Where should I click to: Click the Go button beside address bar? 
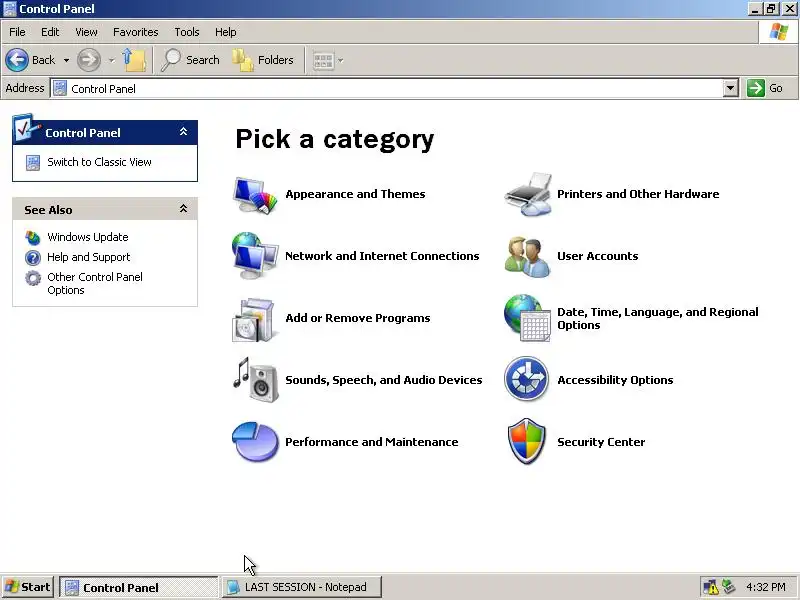click(x=765, y=88)
